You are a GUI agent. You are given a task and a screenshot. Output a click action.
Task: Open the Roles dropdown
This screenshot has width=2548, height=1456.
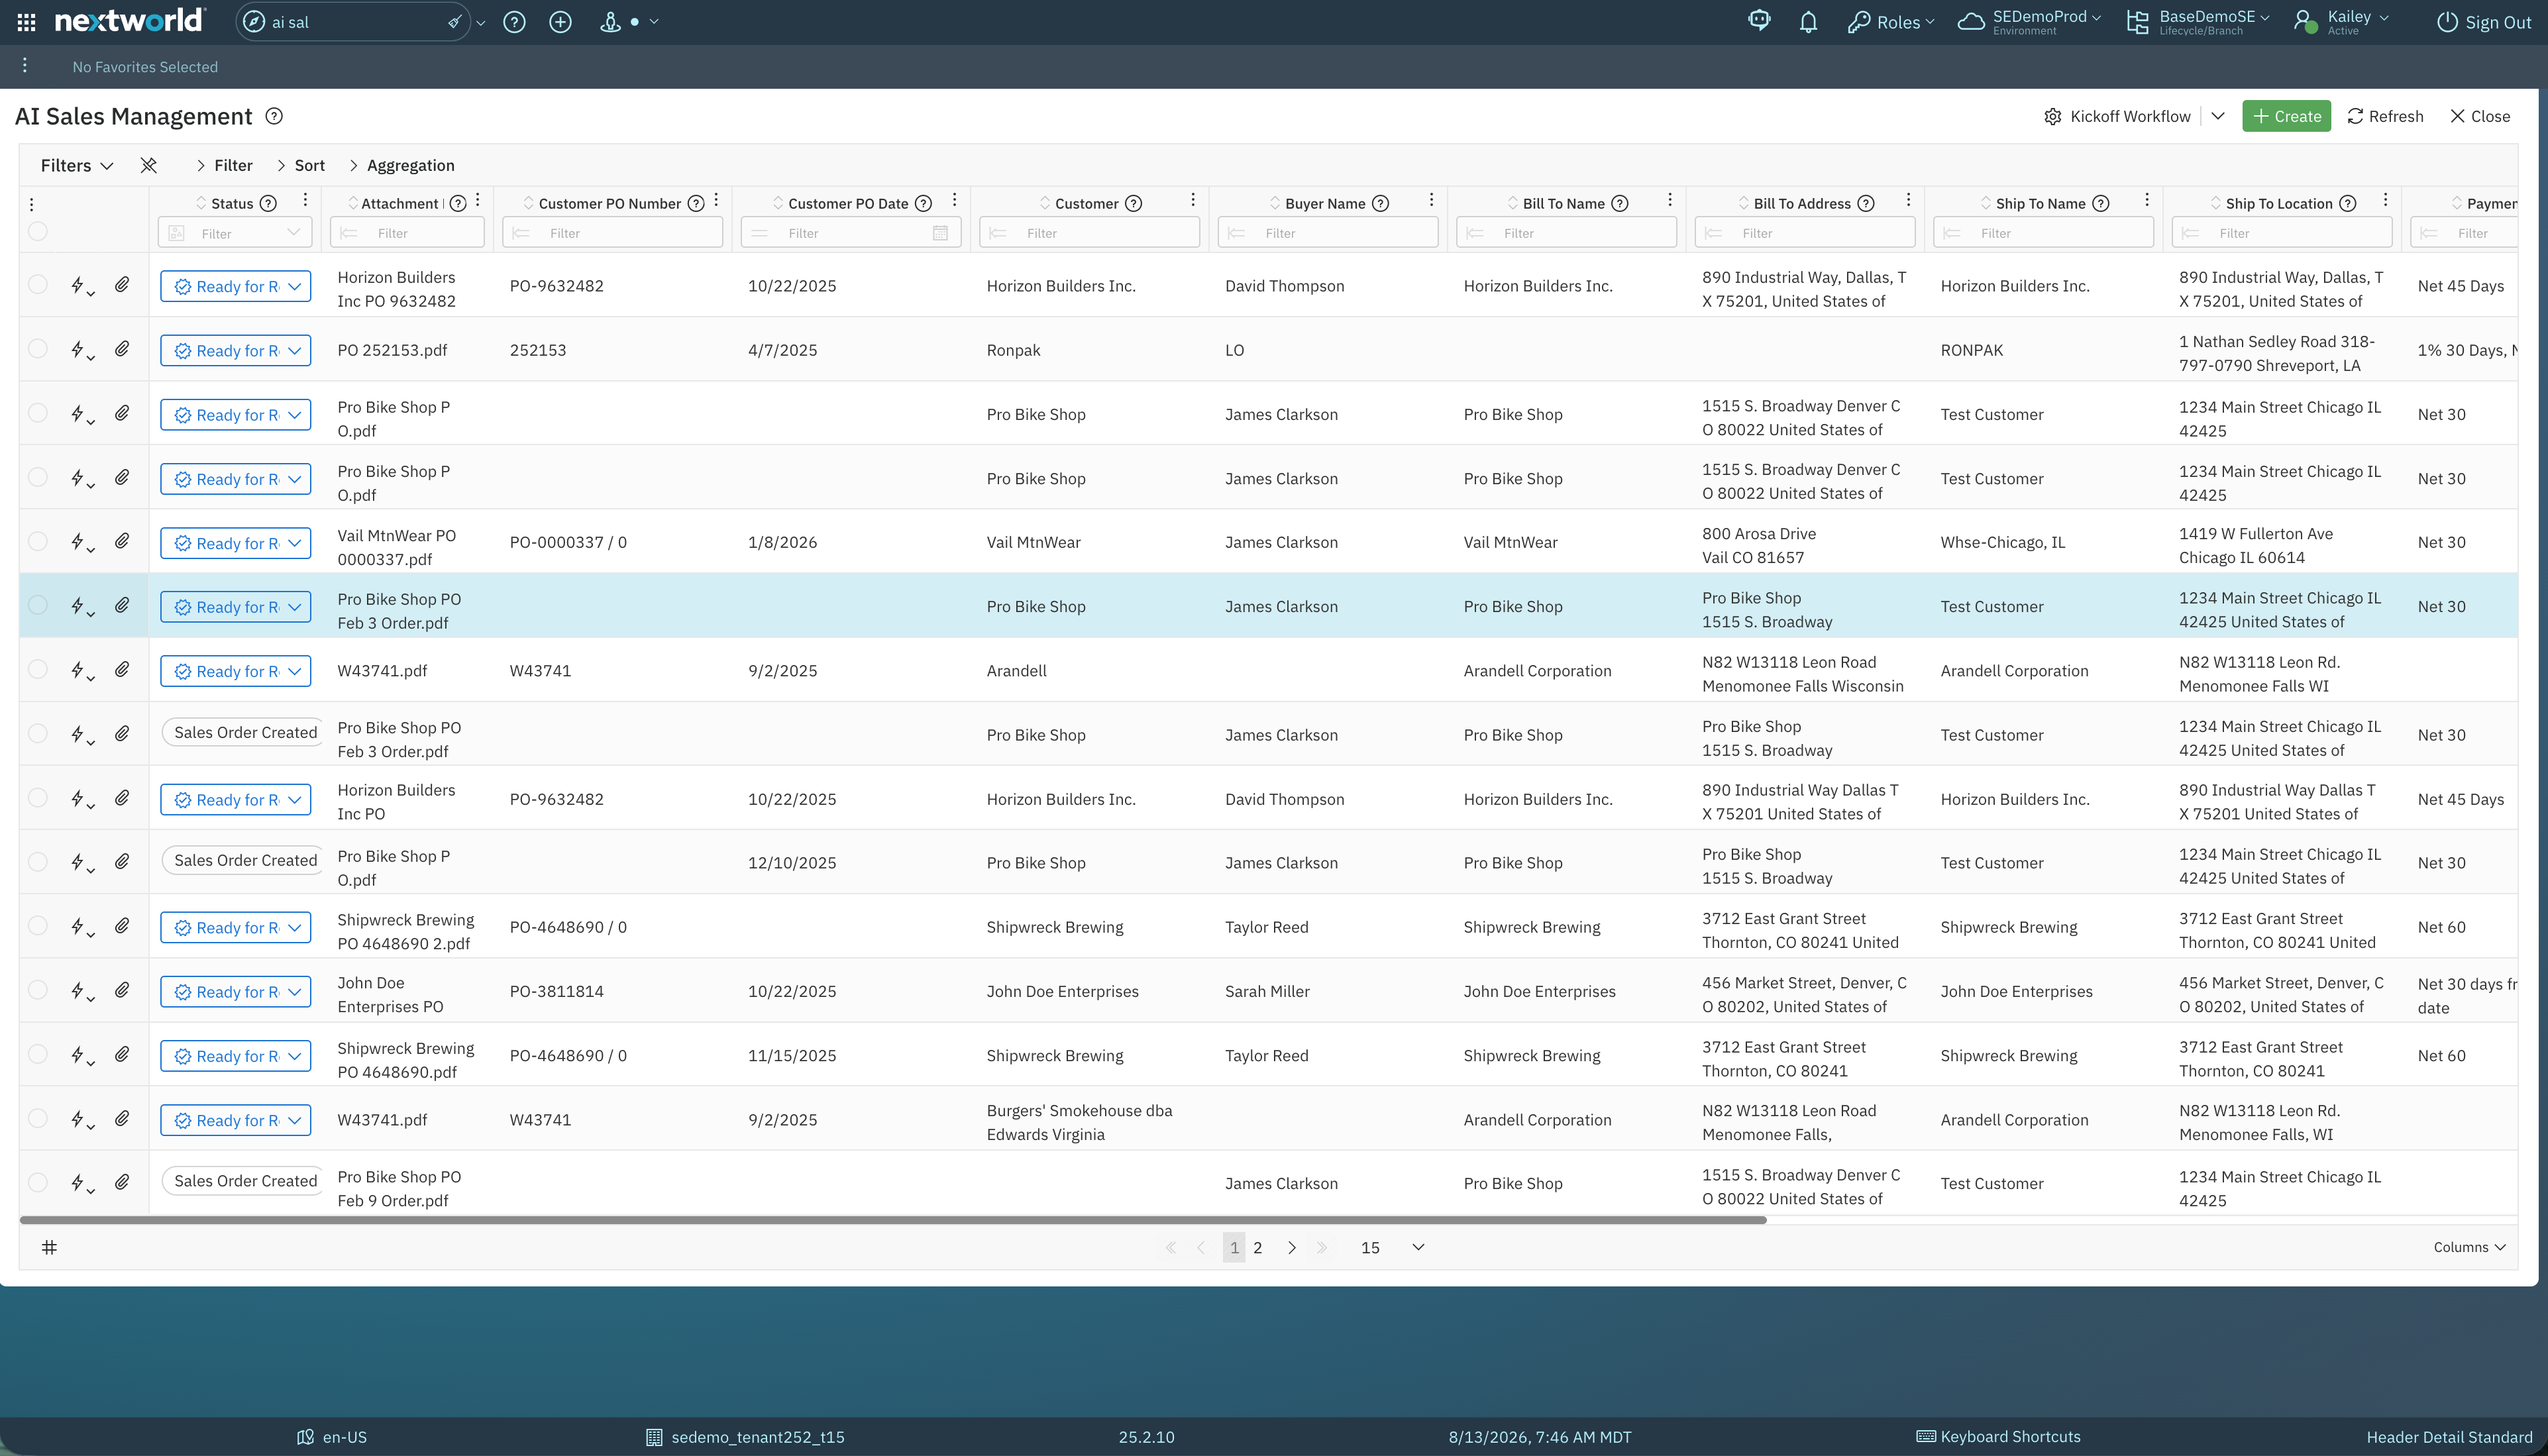(1891, 22)
